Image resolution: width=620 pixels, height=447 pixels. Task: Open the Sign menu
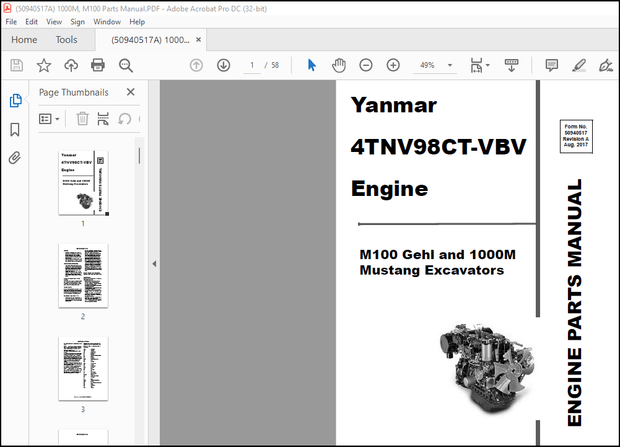pos(78,22)
